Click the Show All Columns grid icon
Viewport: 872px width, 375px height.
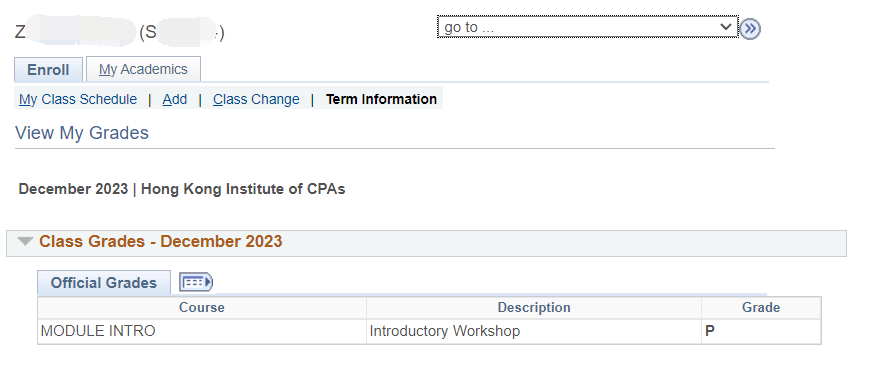(x=196, y=282)
